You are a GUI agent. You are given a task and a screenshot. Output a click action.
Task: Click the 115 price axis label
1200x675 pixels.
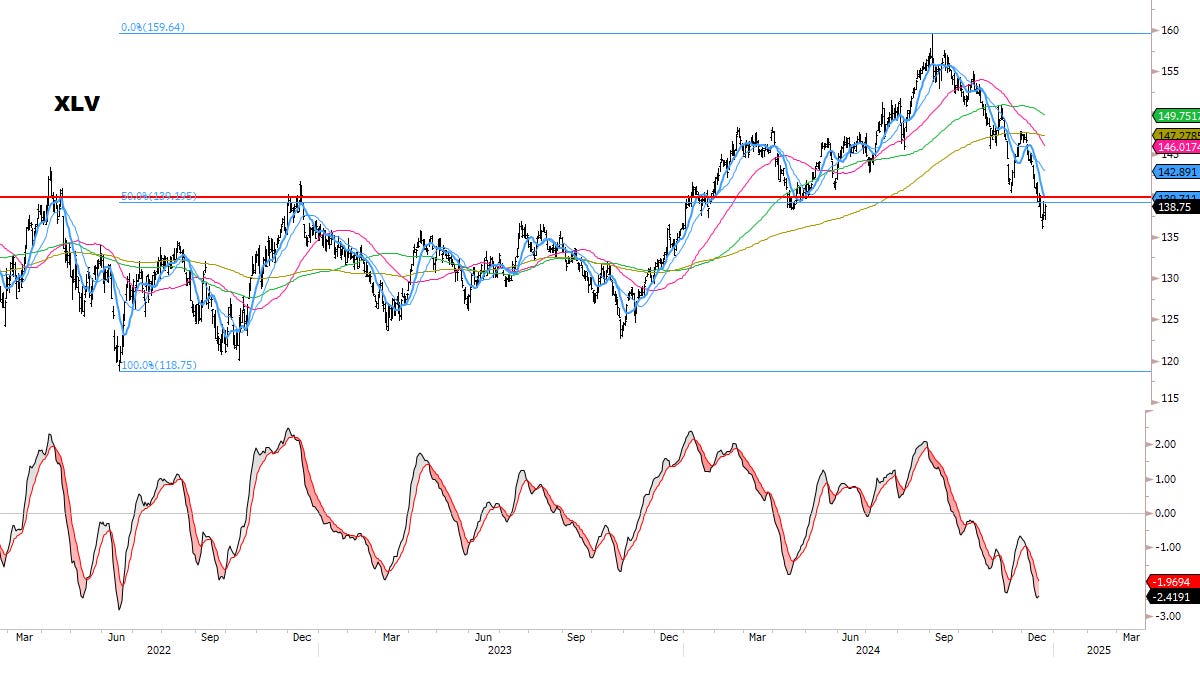coord(1170,401)
